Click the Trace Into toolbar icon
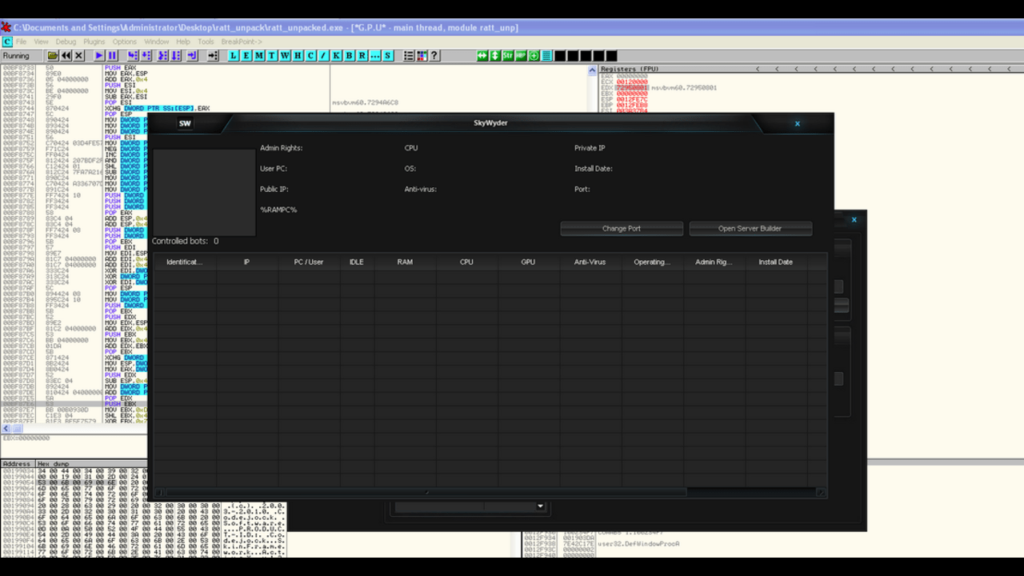 pos(163,56)
